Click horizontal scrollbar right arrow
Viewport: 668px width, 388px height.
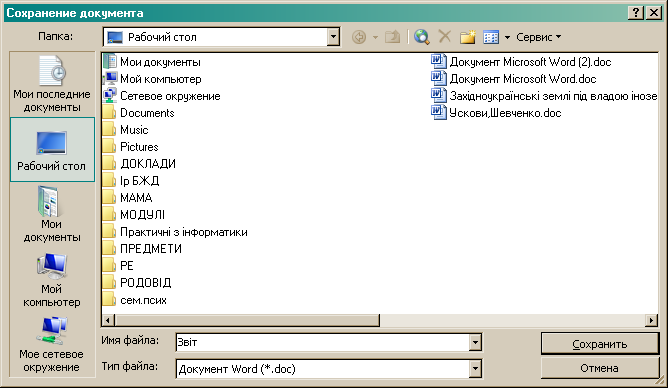pyautogui.click(x=651, y=320)
